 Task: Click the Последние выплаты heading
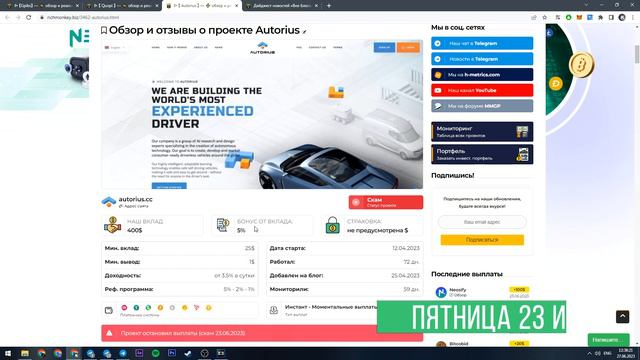coord(467,274)
